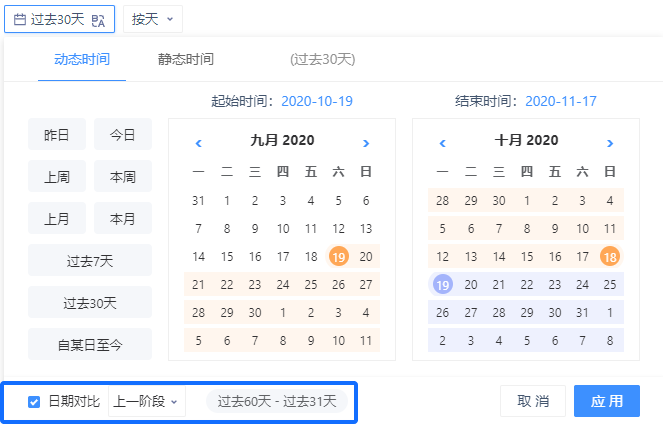This screenshot has height=424, width=663.
Task: Go to next month on October calendar
Action: click(610, 144)
